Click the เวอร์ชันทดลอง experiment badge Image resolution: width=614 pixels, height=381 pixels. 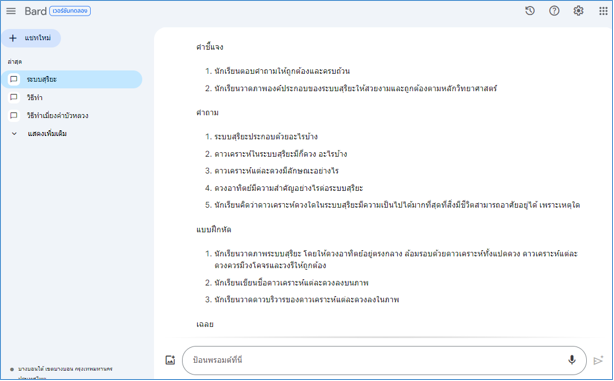(70, 11)
